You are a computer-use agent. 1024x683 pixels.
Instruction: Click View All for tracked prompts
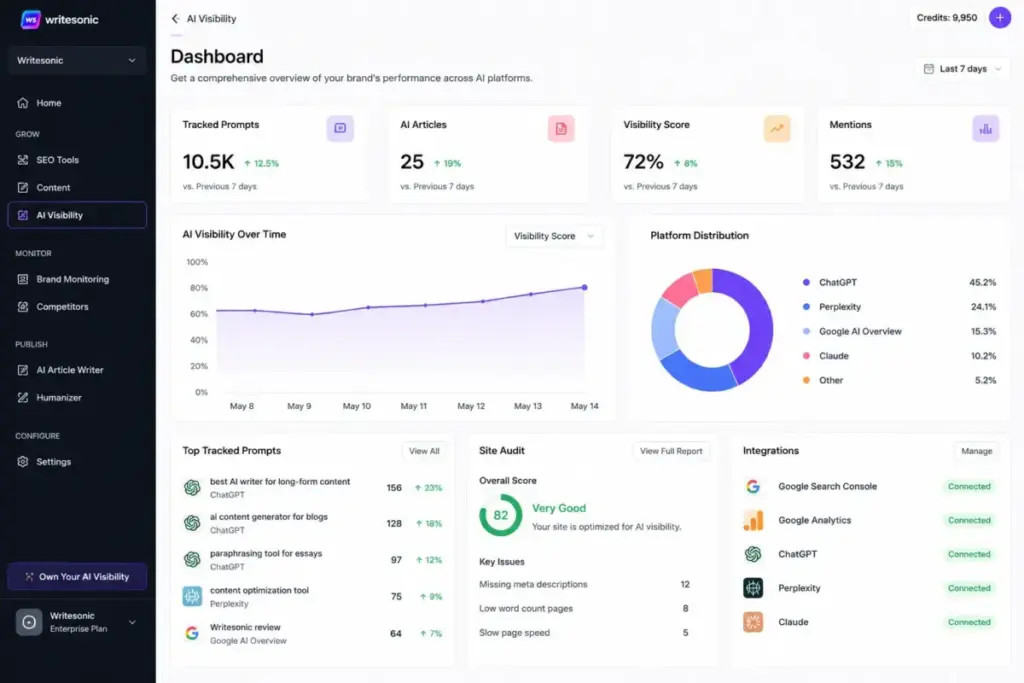pyautogui.click(x=424, y=451)
